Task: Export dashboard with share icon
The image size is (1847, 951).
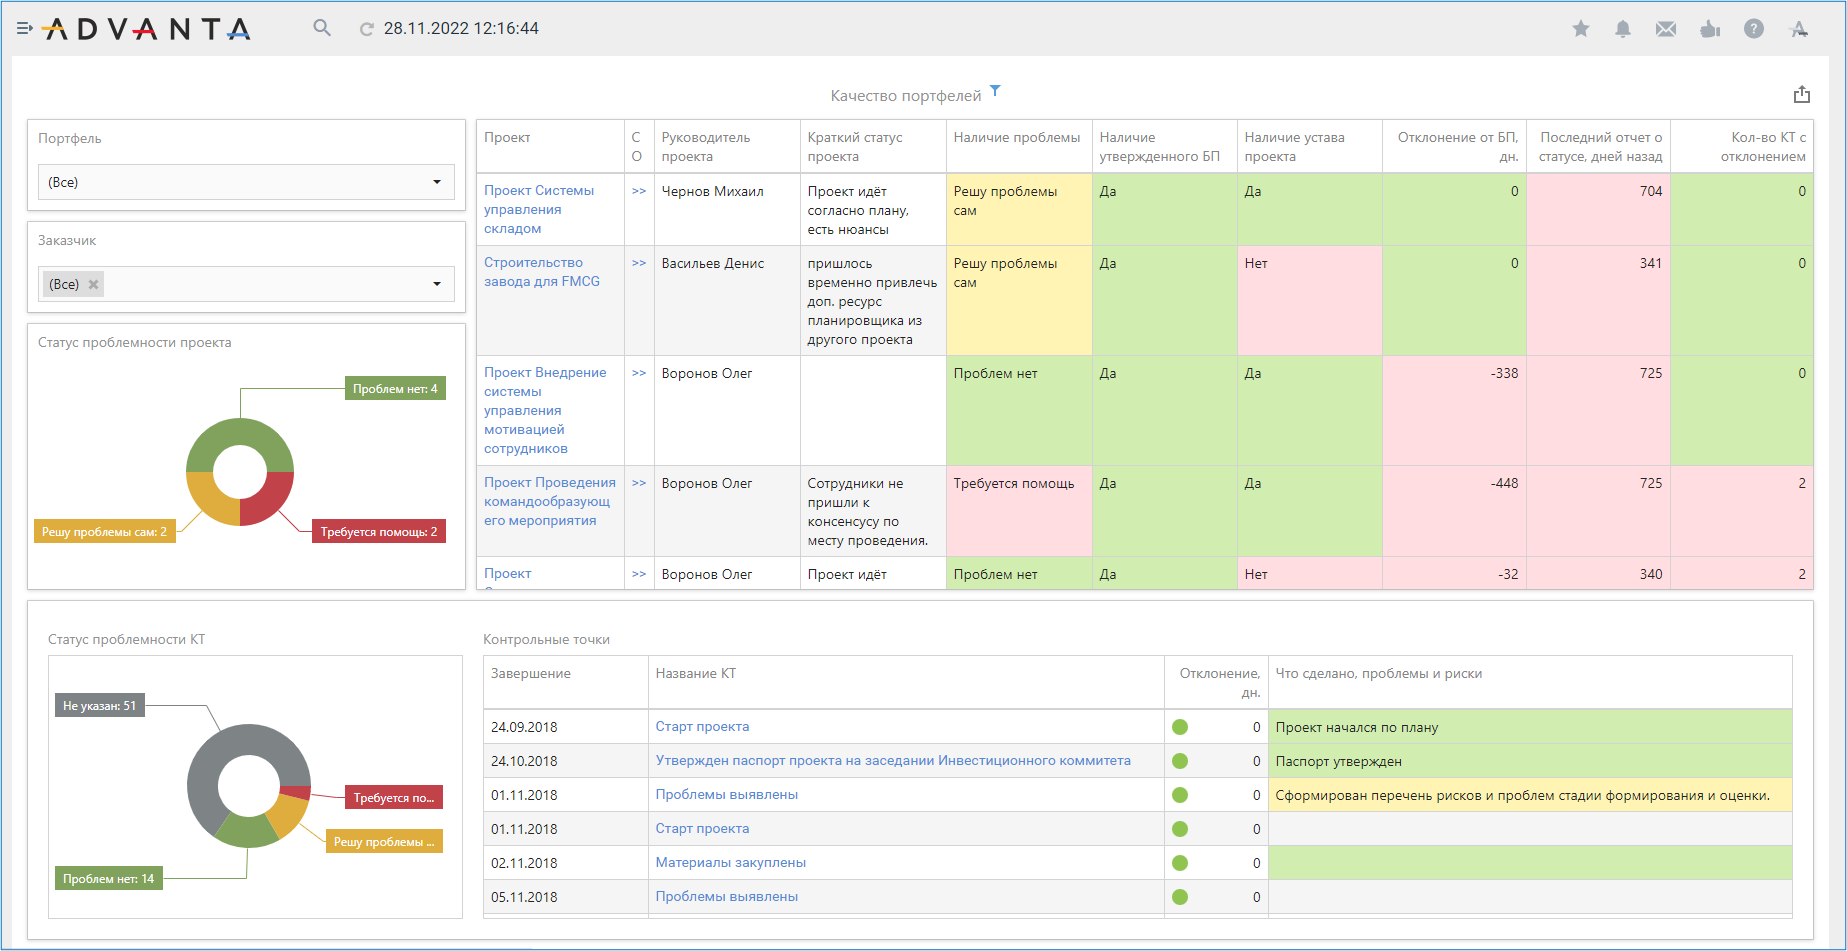Action: point(1801,95)
